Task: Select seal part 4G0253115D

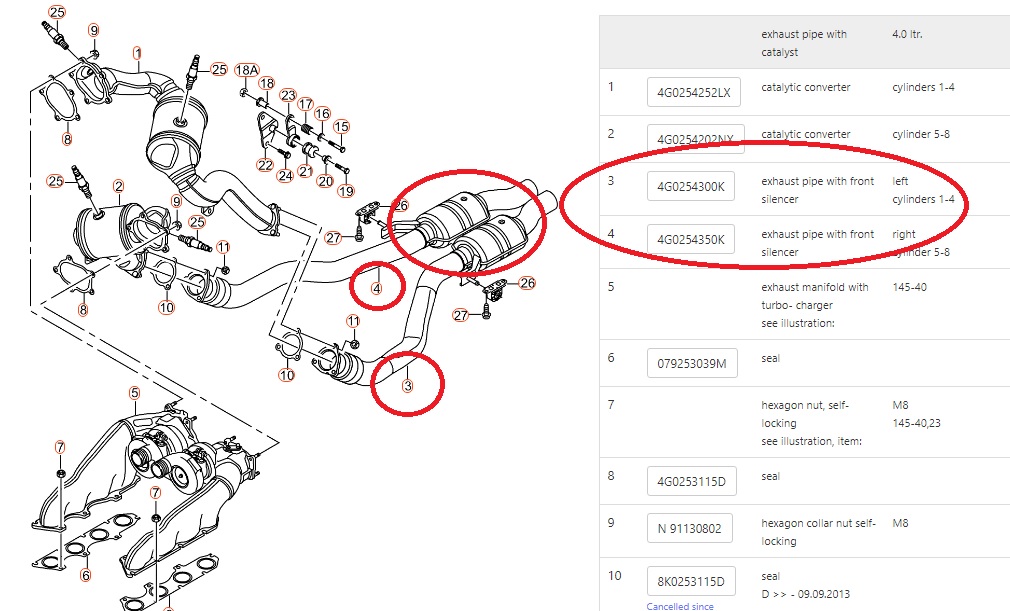Action: coord(692,481)
